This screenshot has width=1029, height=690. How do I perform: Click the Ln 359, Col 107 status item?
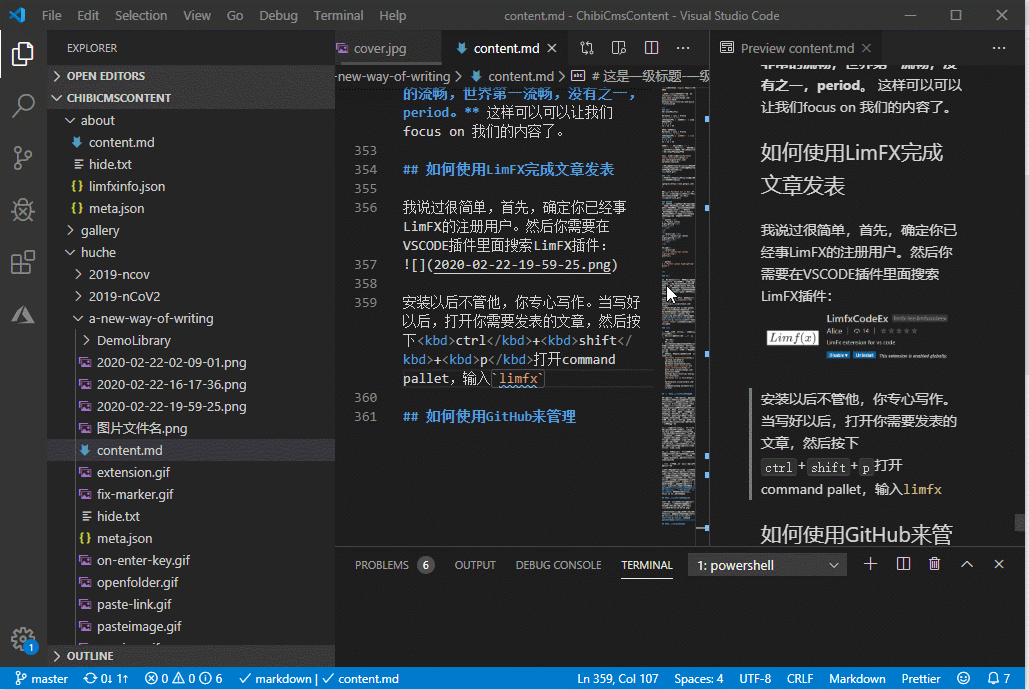(x=618, y=679)
